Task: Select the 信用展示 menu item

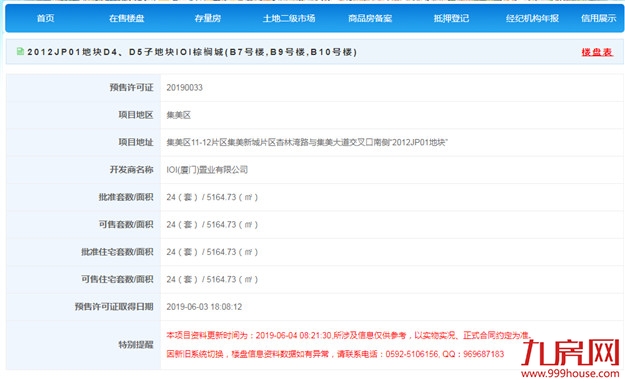Action: [x=599, y=18]
